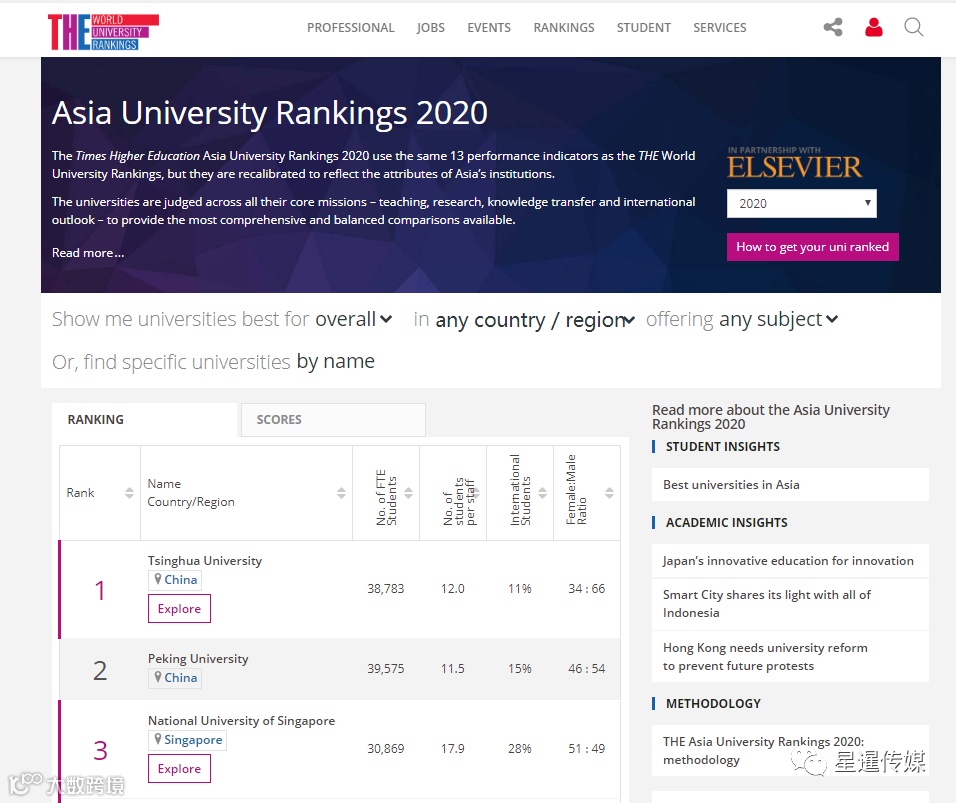The height and width of the screenshot is (803, 956).
Task: Open Peking University link
Action: [x=198, y=658]
